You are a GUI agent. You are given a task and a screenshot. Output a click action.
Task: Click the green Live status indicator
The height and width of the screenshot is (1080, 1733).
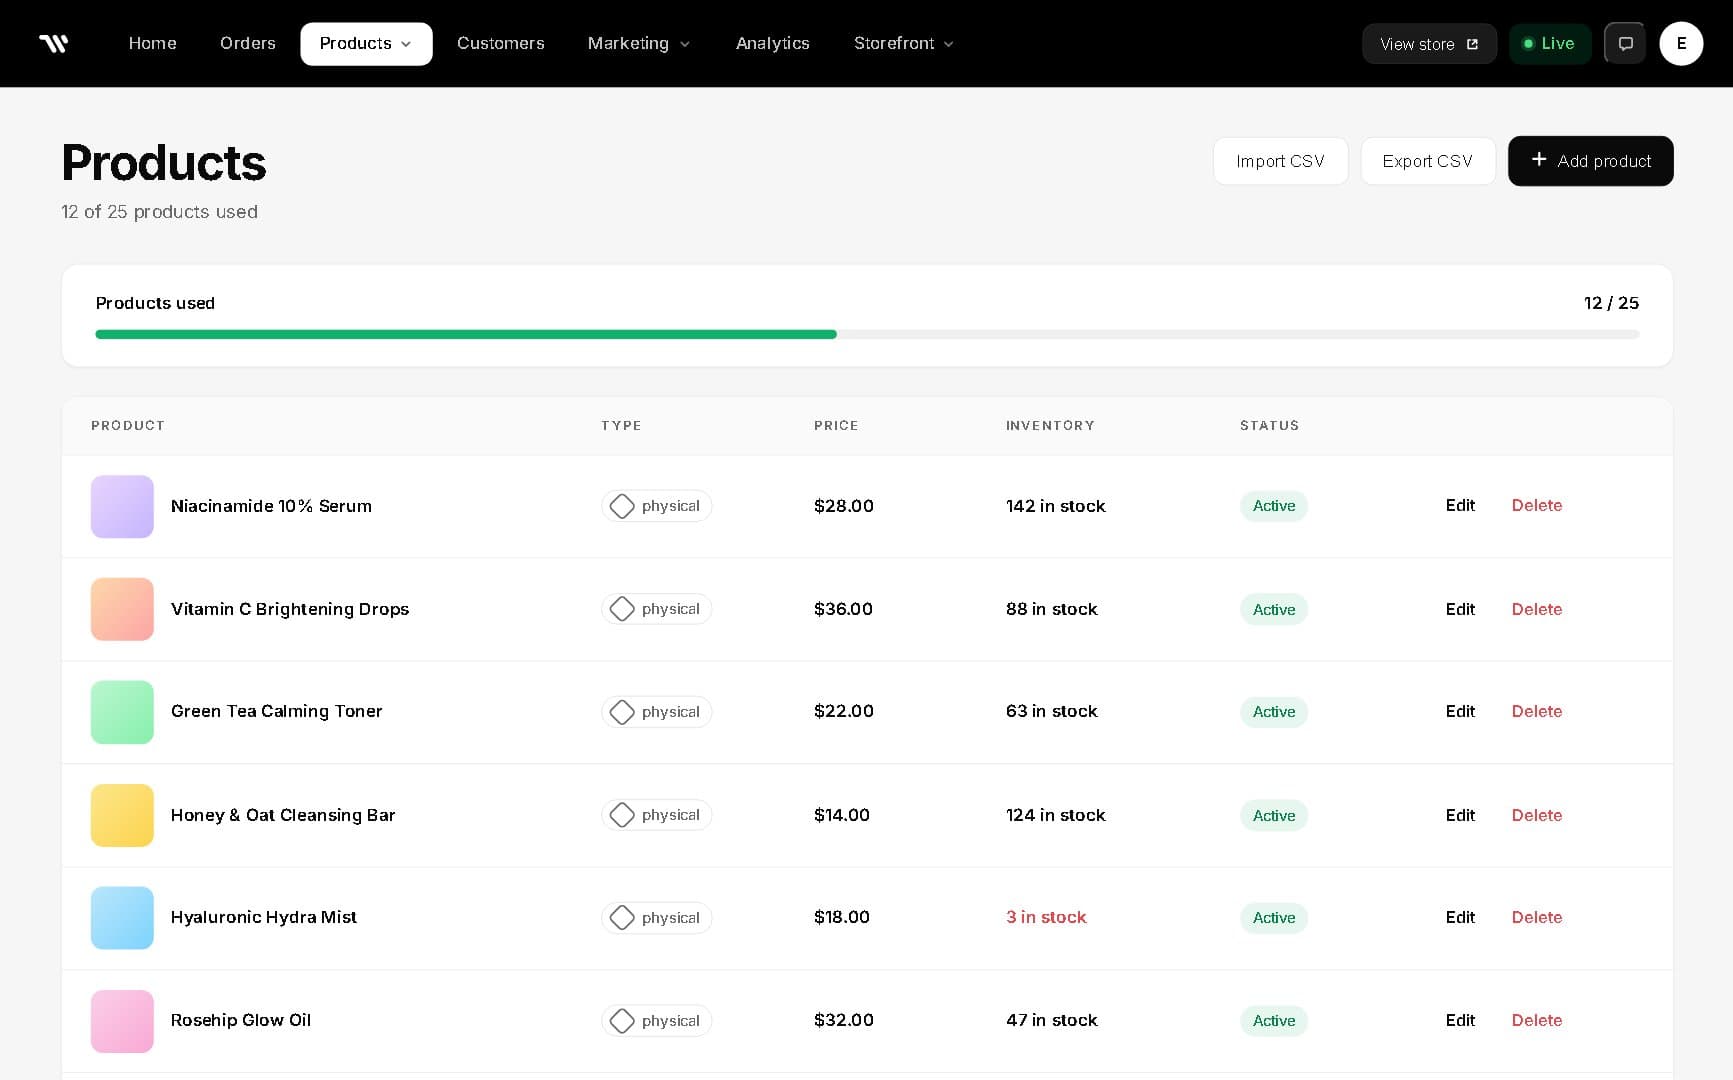pos(1549,43)
